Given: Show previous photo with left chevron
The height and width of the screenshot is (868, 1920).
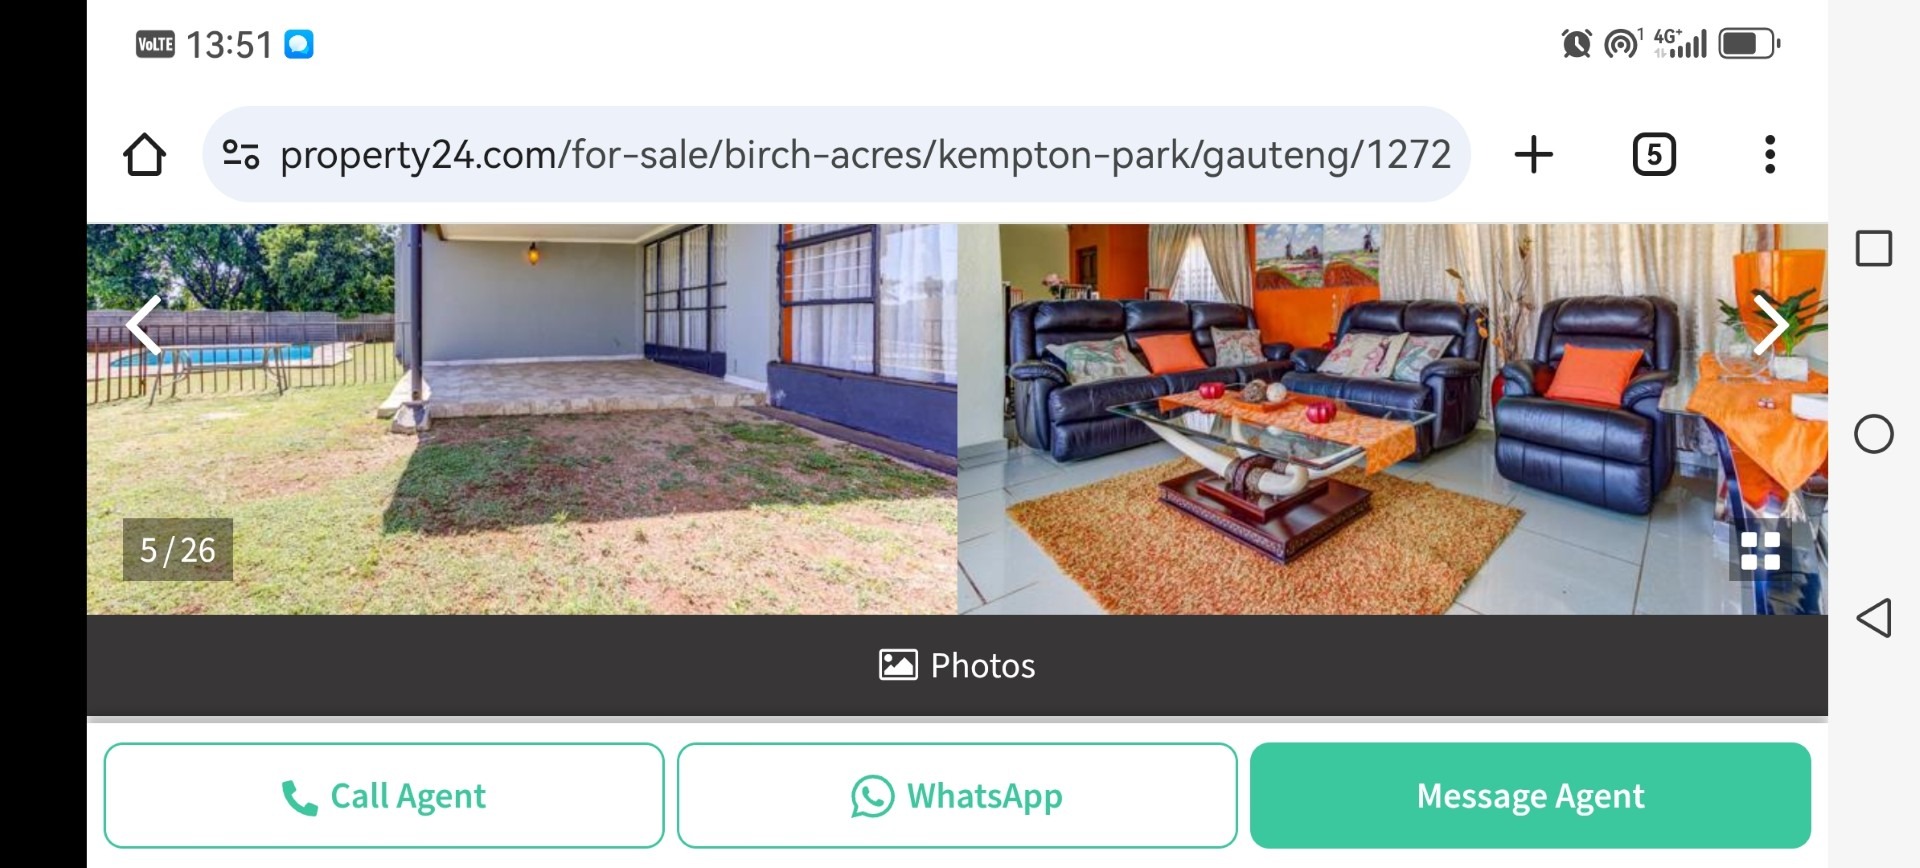Looking at the screenshot, I should [x=144, y=325].
